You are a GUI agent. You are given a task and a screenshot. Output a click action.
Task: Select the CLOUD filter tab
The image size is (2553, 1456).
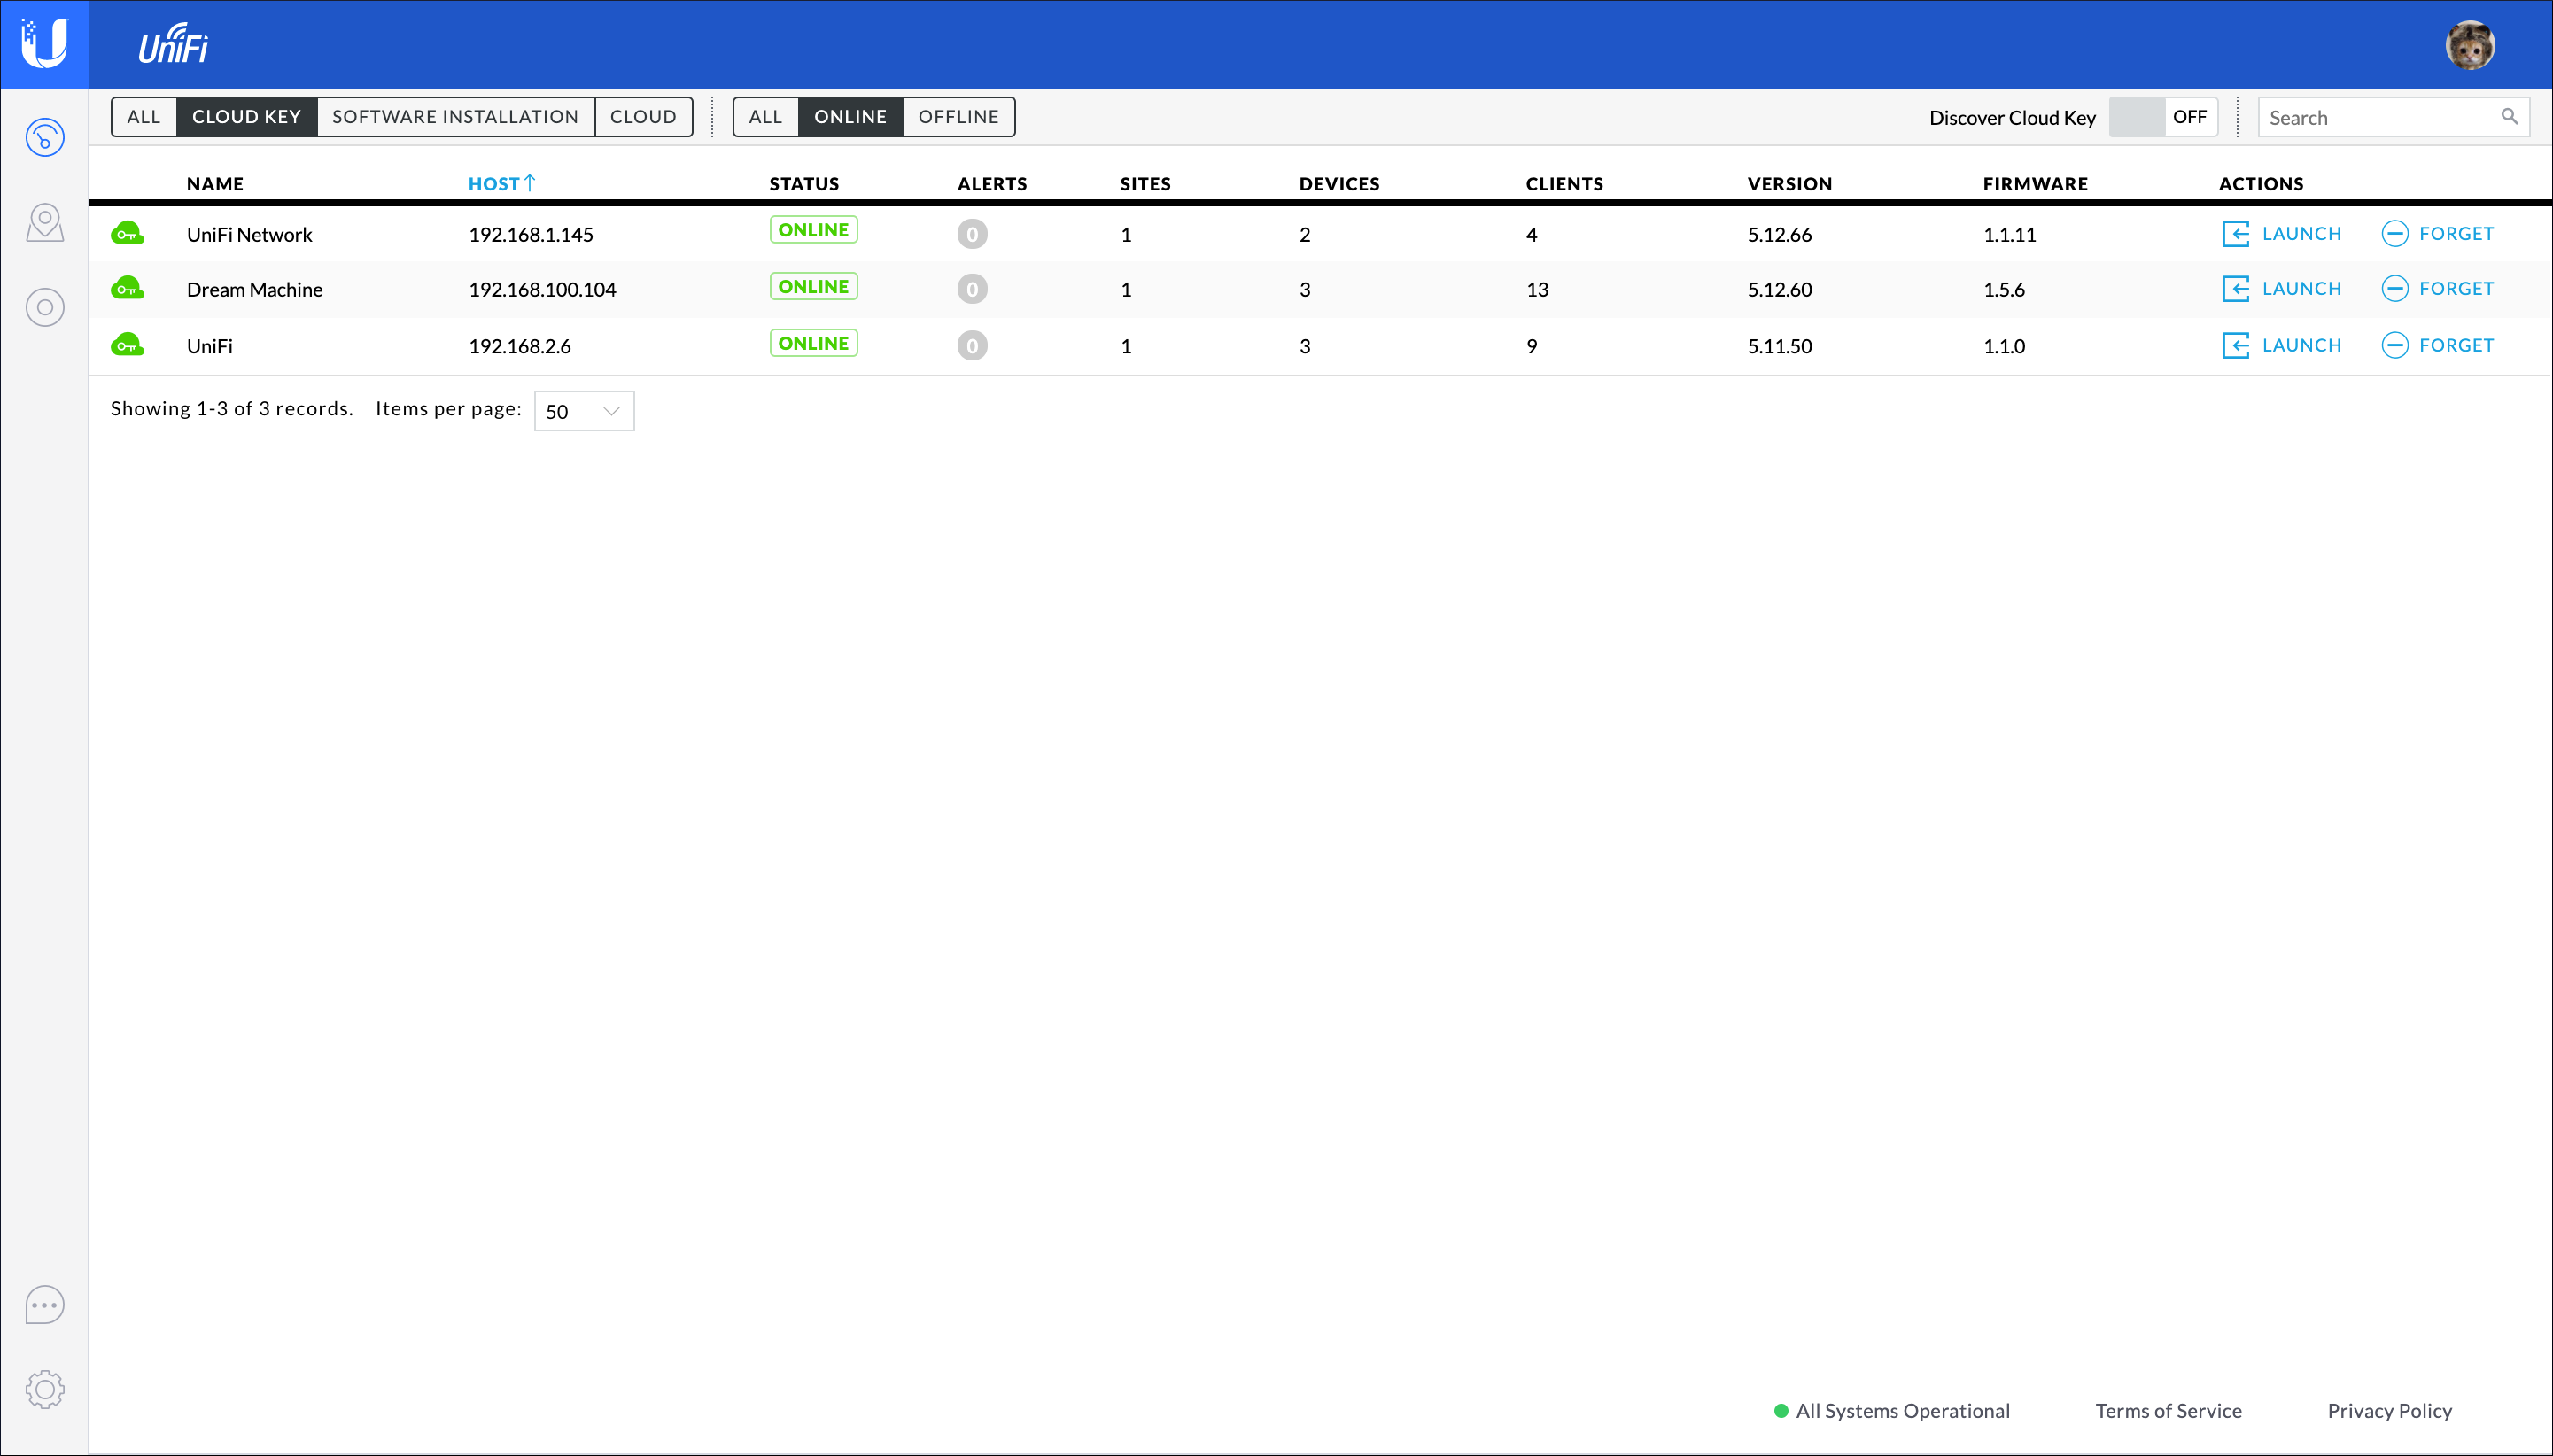[x=643, y=117]
